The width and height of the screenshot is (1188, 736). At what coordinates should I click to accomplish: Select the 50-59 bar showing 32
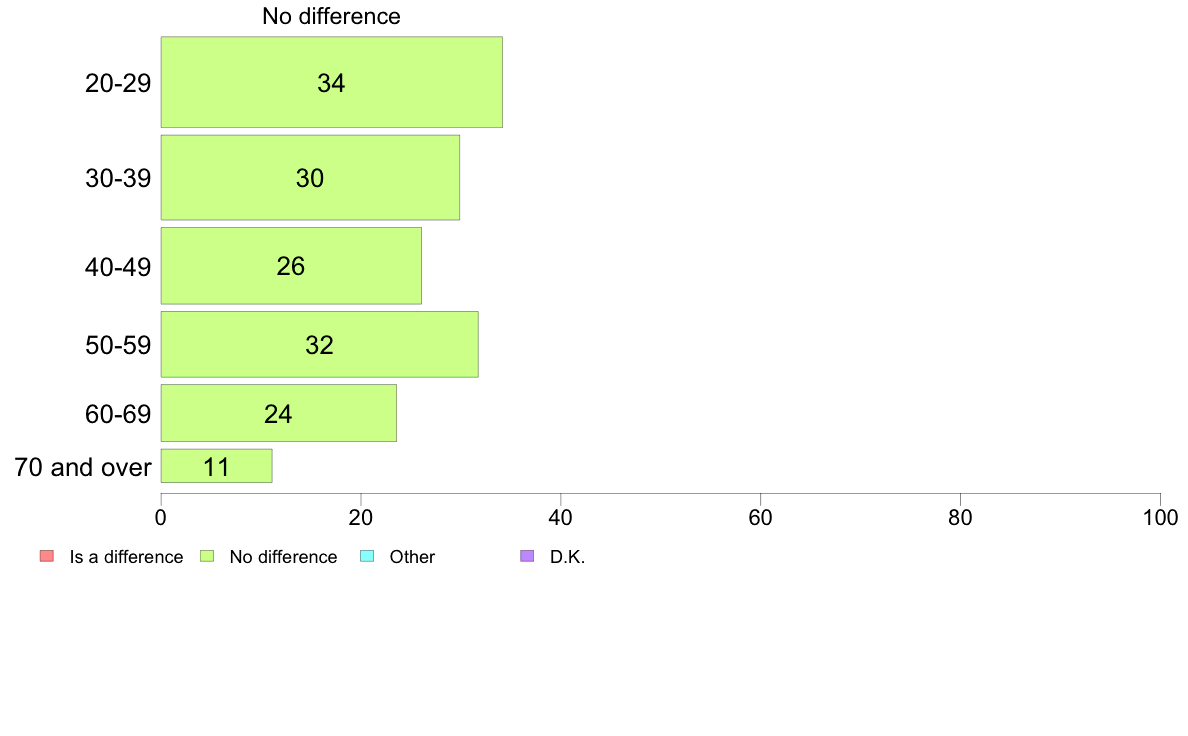click(320, 344)
